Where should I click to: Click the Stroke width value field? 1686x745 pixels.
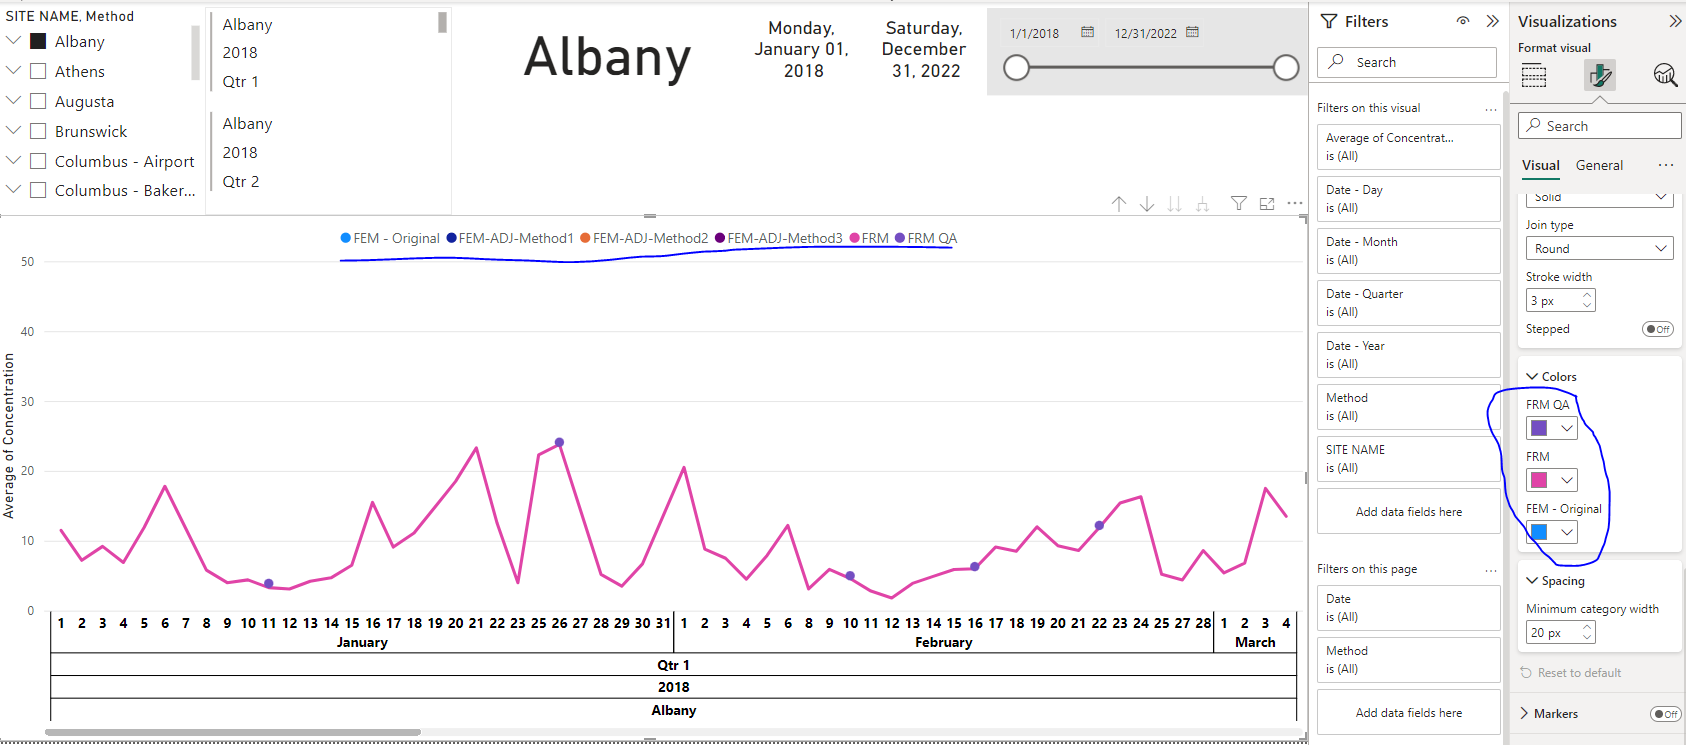tap(1561, 301)
